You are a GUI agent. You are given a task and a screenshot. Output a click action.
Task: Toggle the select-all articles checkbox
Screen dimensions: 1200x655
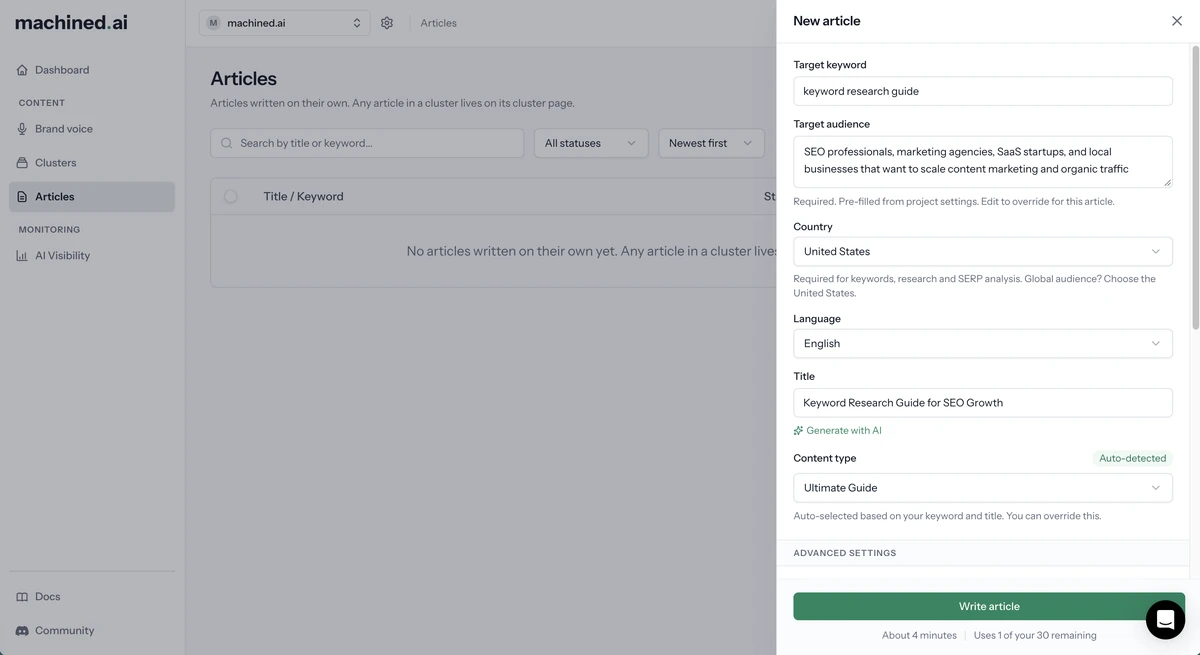tap(231, 197)
